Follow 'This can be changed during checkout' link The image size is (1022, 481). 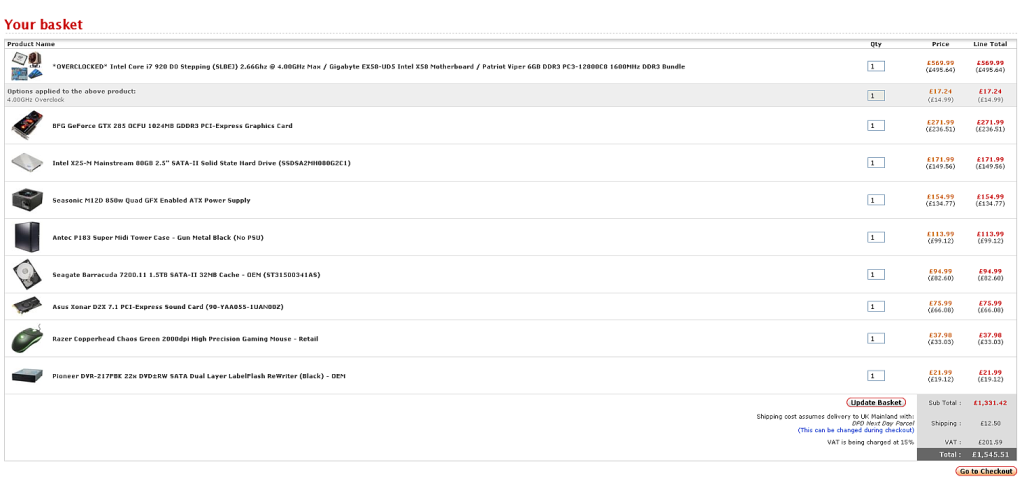(856, 430)
